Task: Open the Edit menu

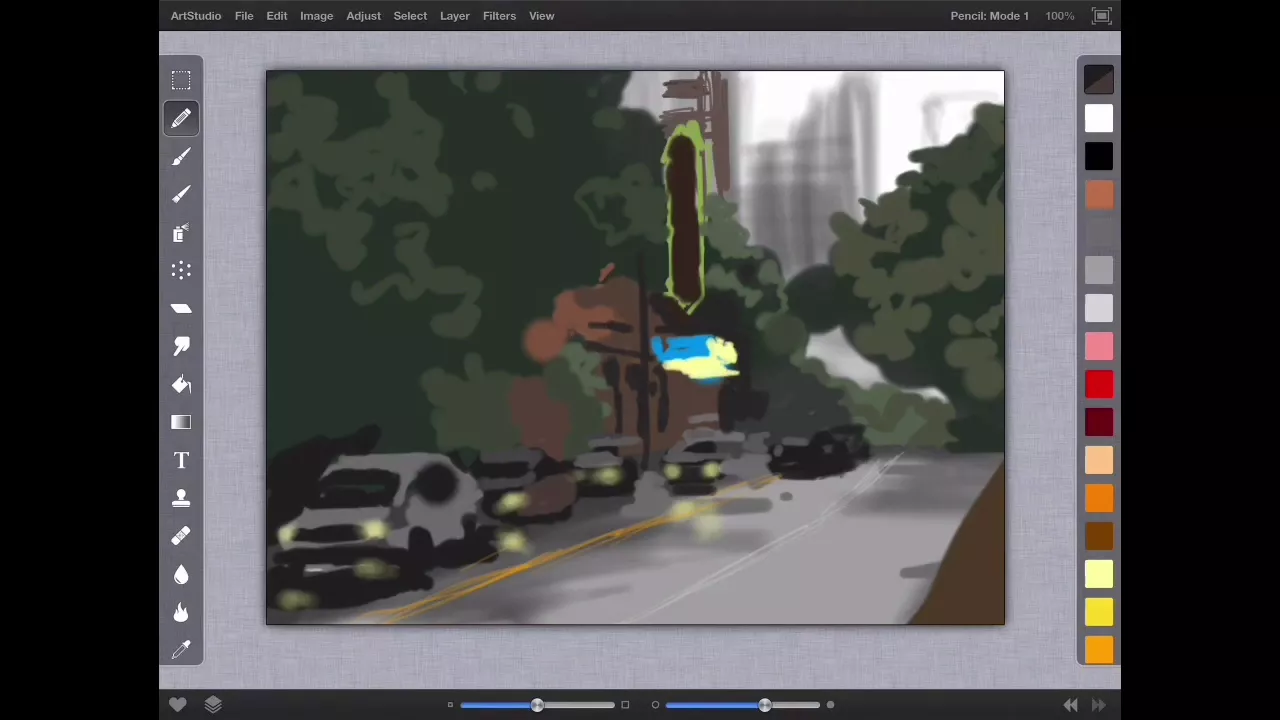Action: click(x=277, y=16)
